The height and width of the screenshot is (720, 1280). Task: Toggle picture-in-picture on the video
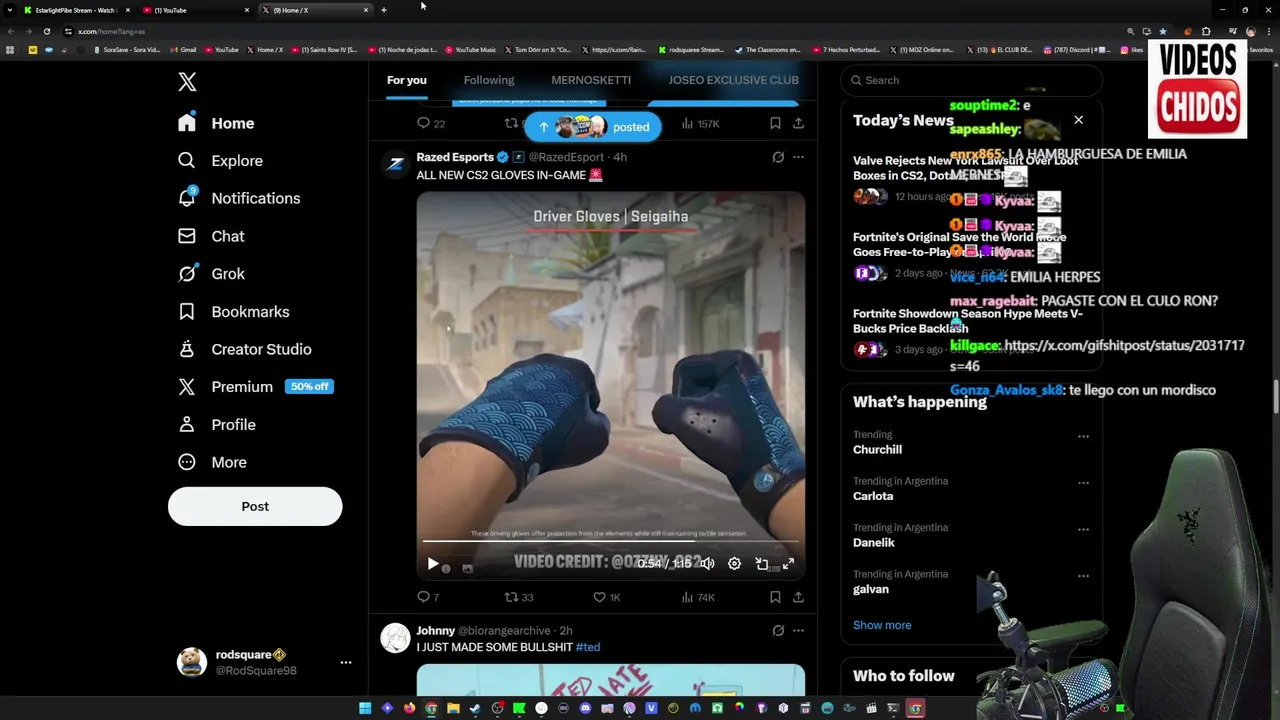[761, 564]
